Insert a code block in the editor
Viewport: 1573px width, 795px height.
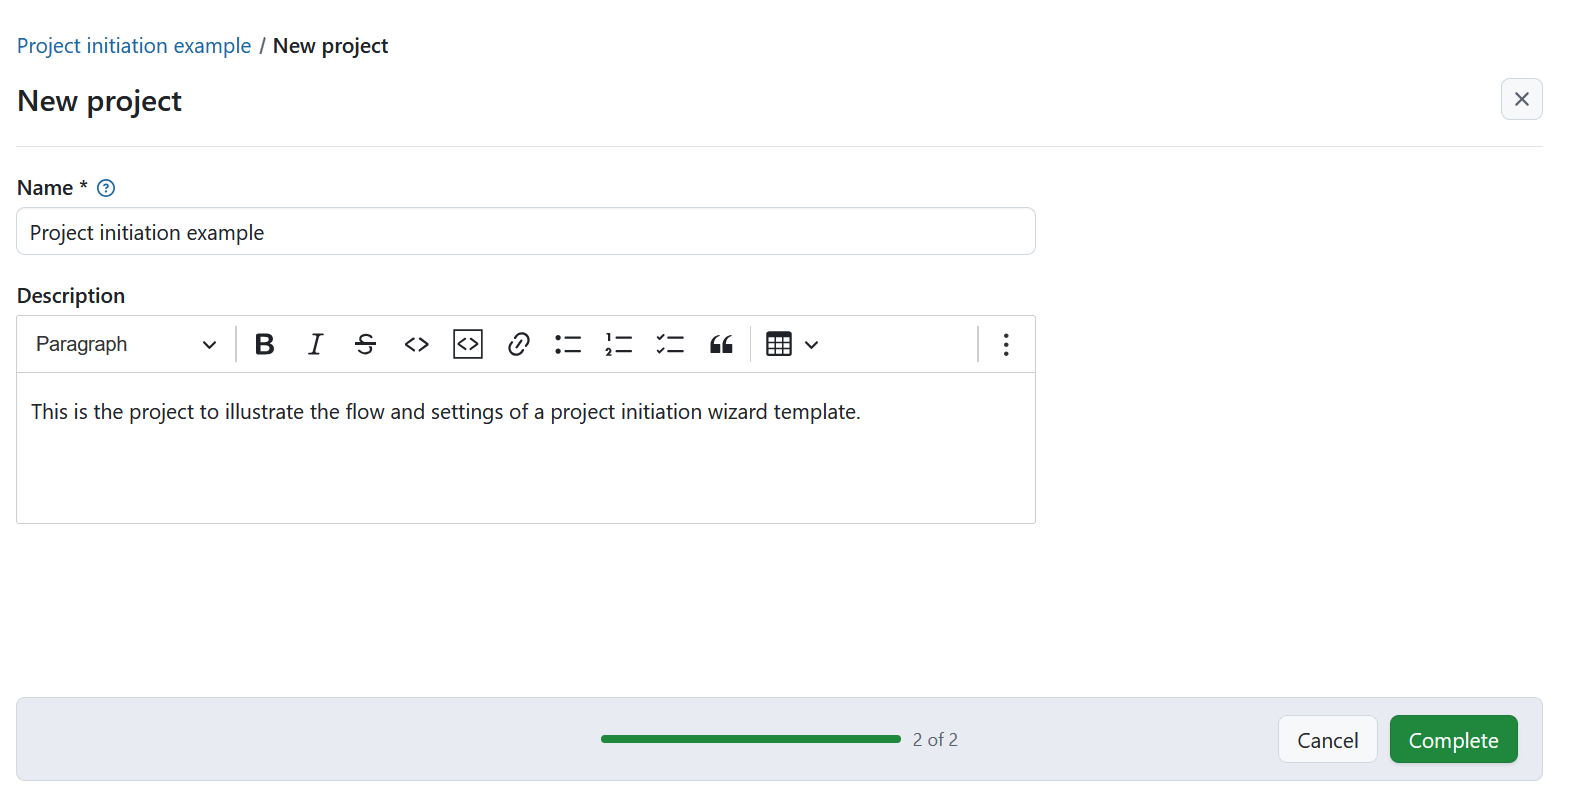[x=467, y=344]
